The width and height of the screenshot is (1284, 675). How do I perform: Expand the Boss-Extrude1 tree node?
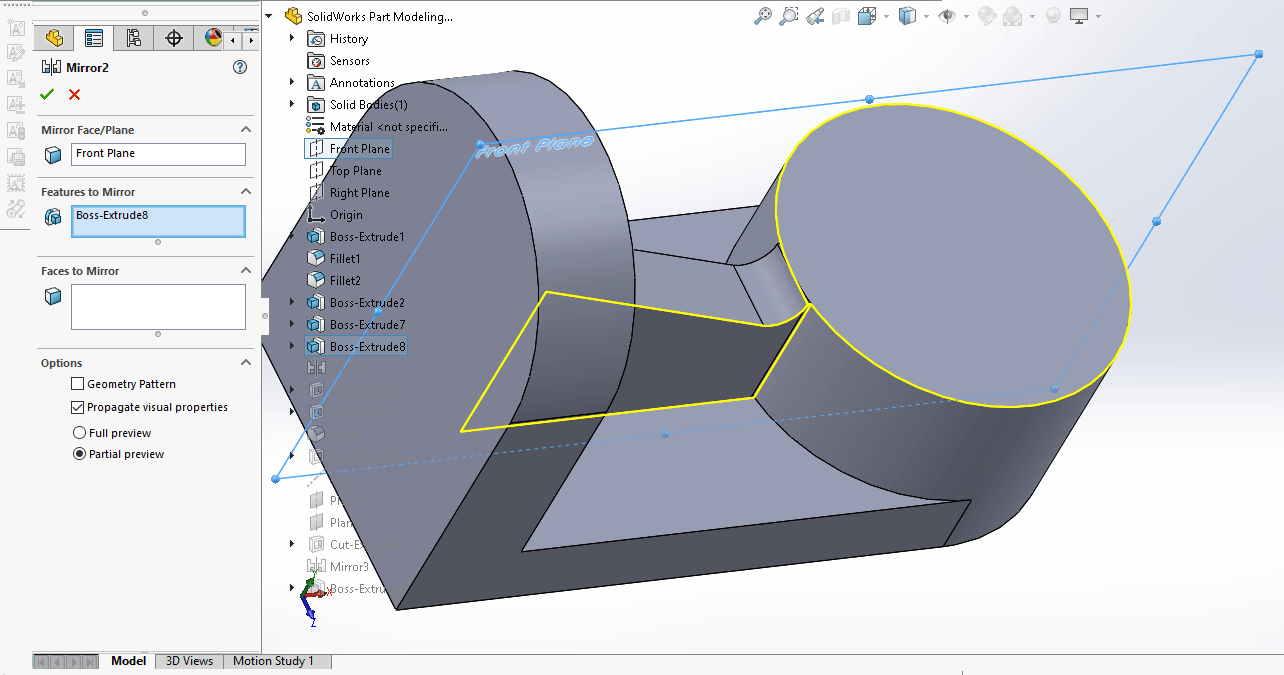coord(292,237)
